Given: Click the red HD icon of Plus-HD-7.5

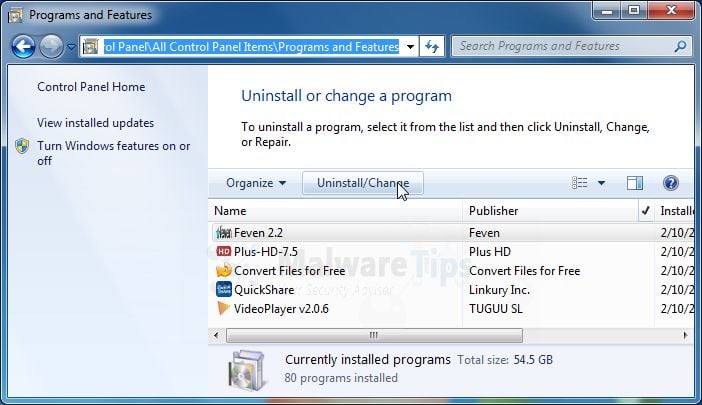Looking at the screenshot, I should pyautogui.click(x=223, y=252).
